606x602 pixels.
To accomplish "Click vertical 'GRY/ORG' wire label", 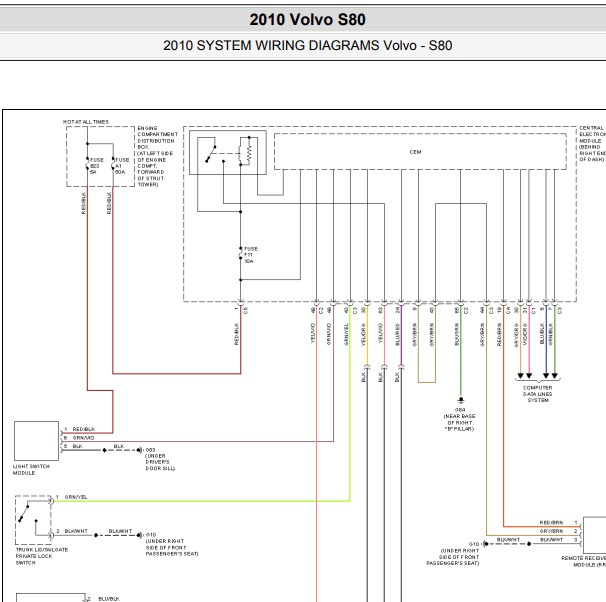I will click(x=516, y=335).
